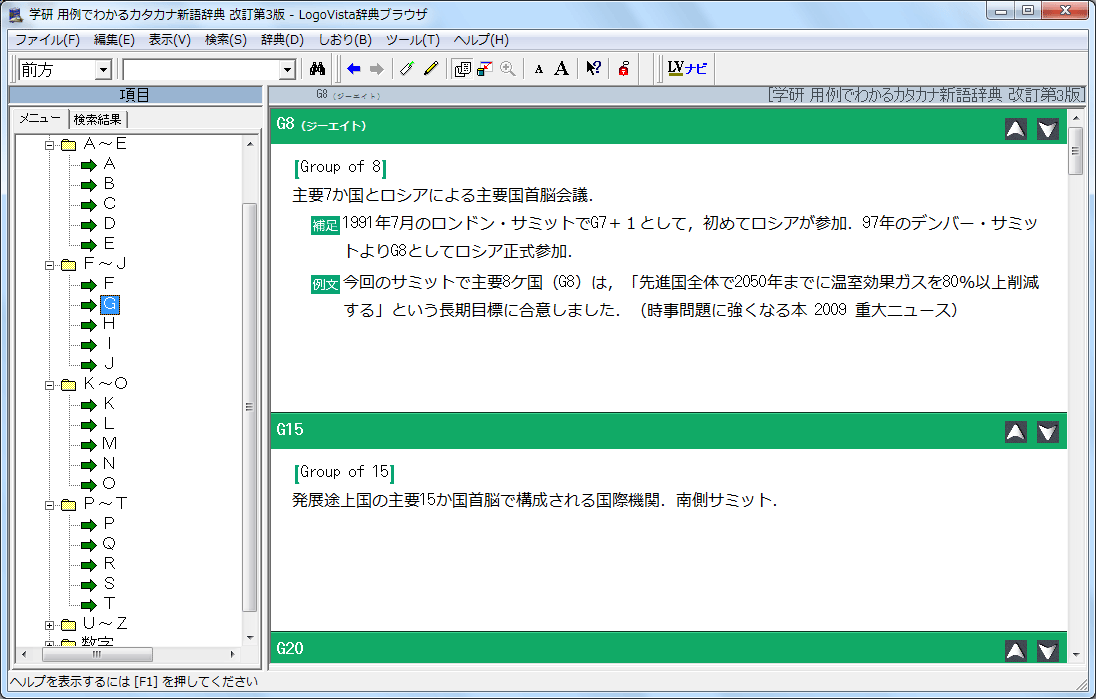Select letter M in the tree
Screen dimensions: 1096x699
[x=110, y=444]
